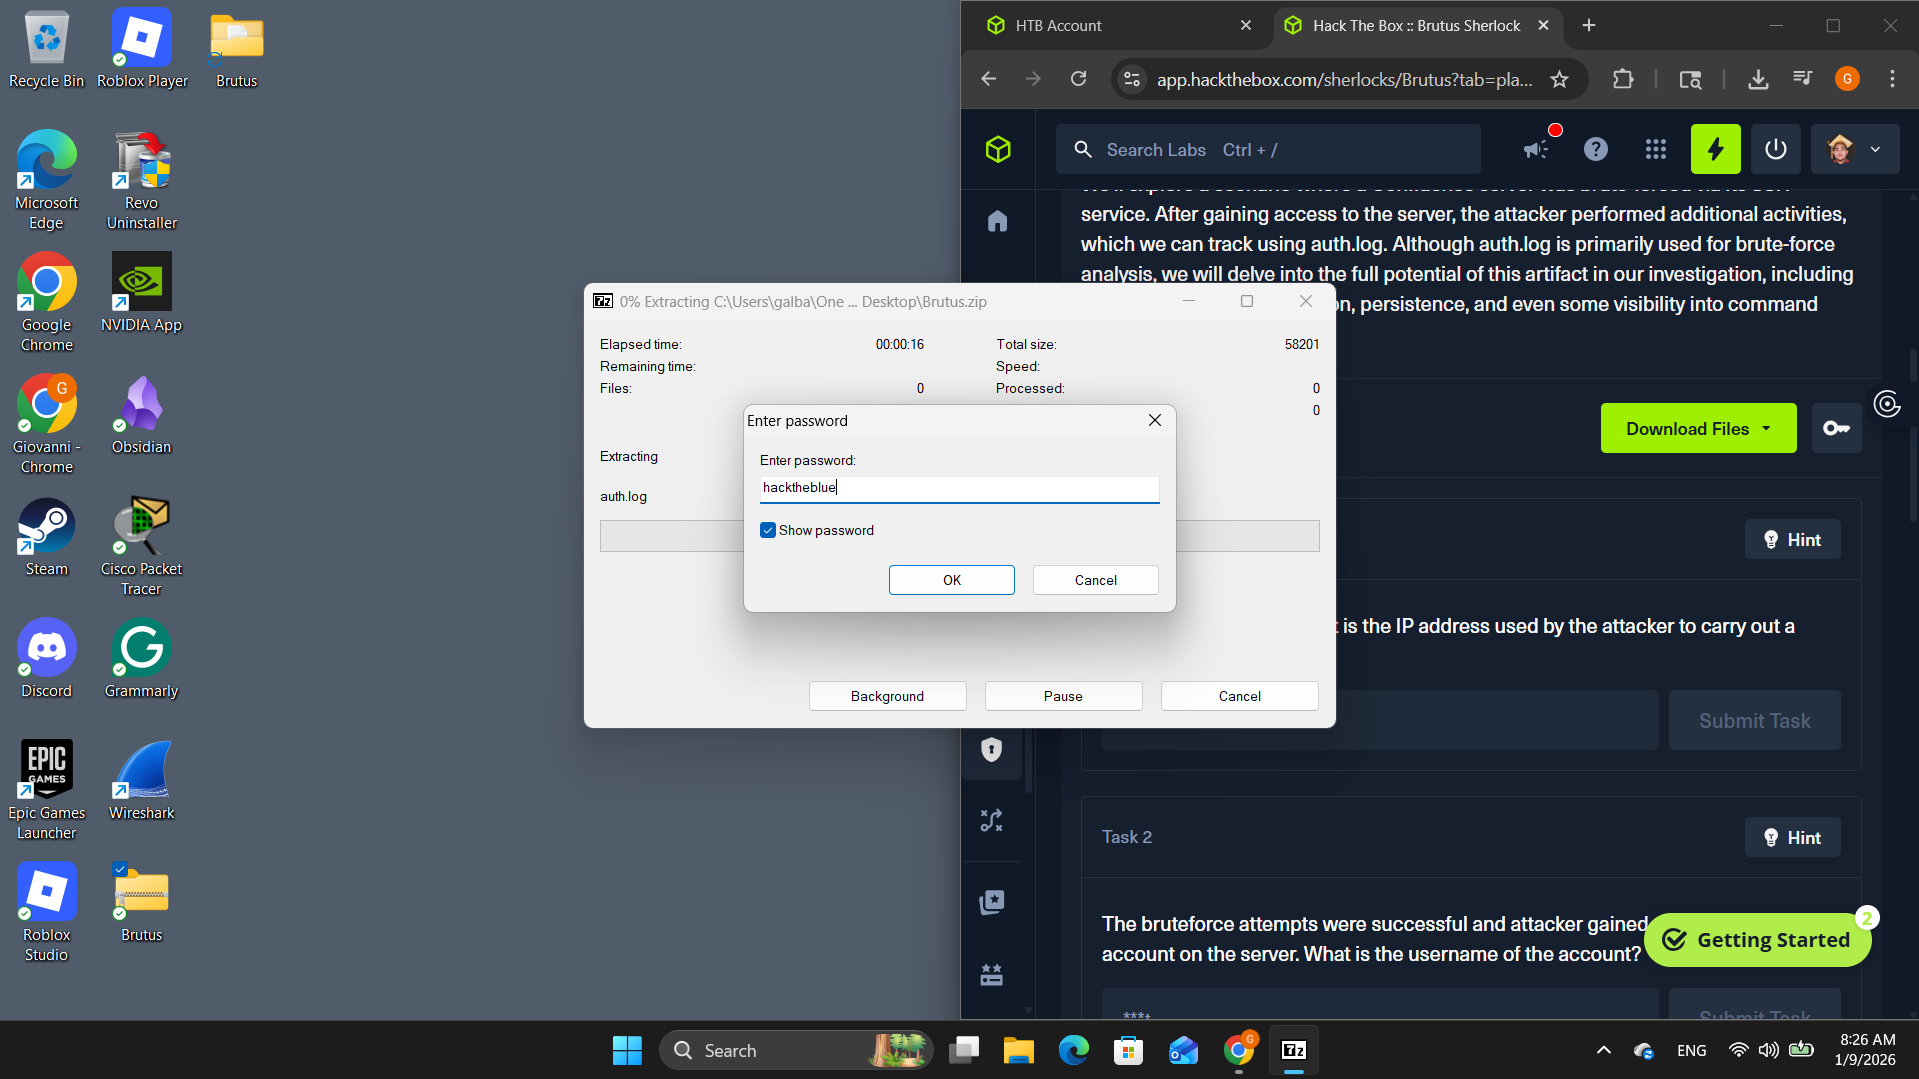Go to HTB home sidebar icon
Screen dimensions: 1919x1079
point(998,221)
